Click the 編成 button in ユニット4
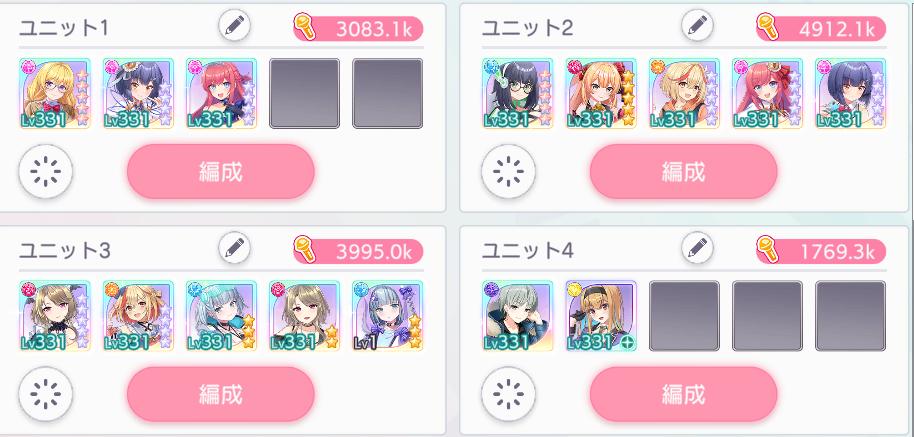This screenshot has width=914, height=437. pos(684,394)
